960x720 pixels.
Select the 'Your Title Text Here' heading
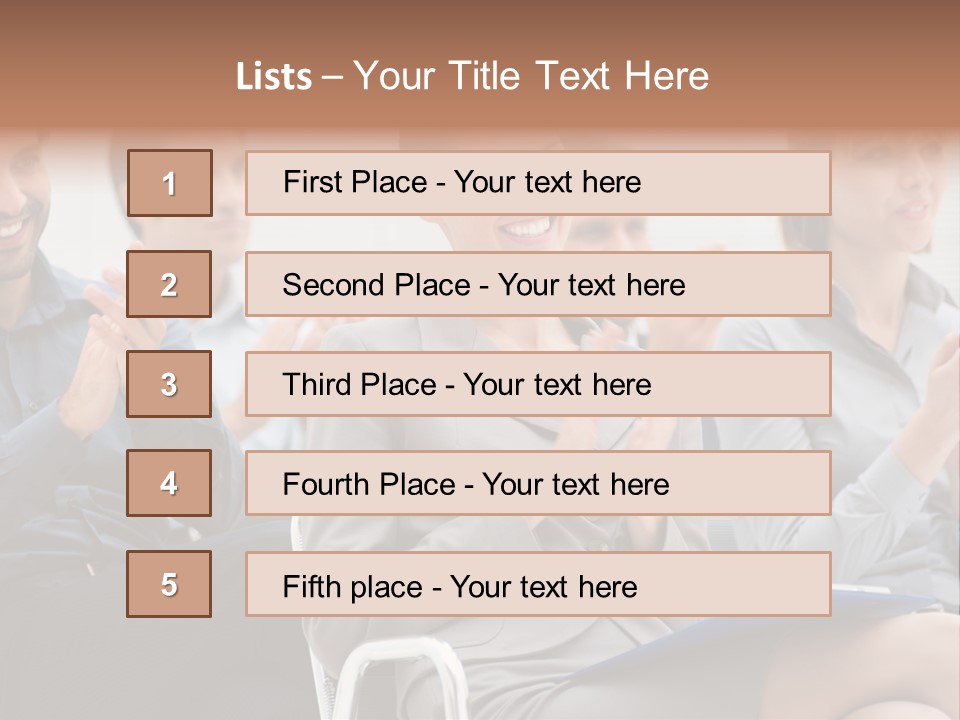(x=531, y=76)
